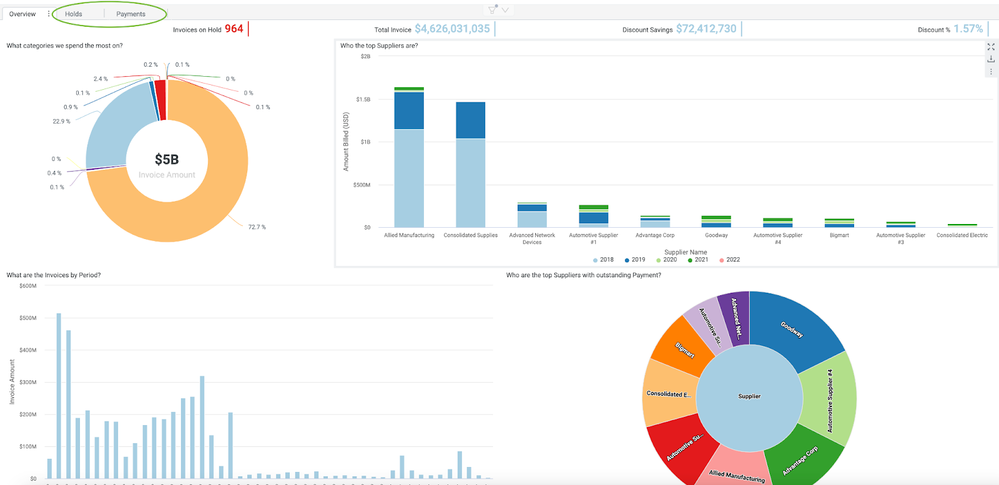999x485 pixels.
Task: Download the top Suppliers chart
Action: point(991,59)
